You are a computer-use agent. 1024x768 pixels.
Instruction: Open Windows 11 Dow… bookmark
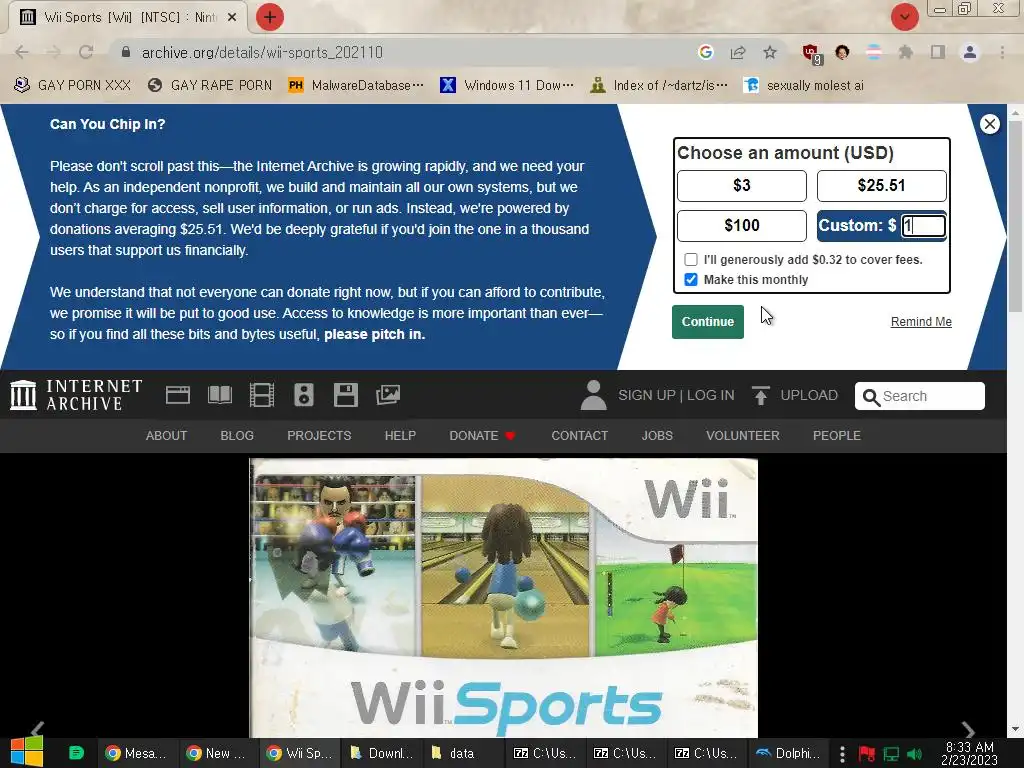tap(507, 85)
